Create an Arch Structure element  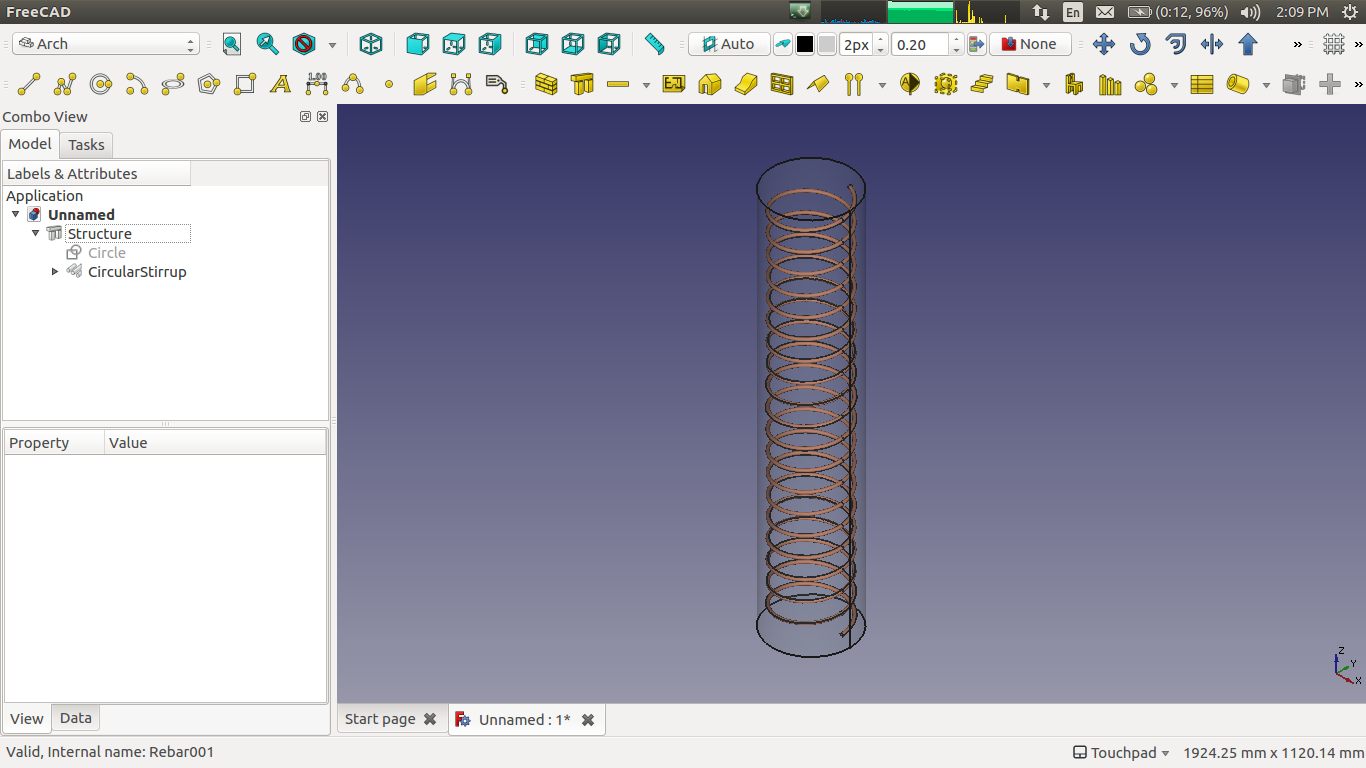click(582, 84)
